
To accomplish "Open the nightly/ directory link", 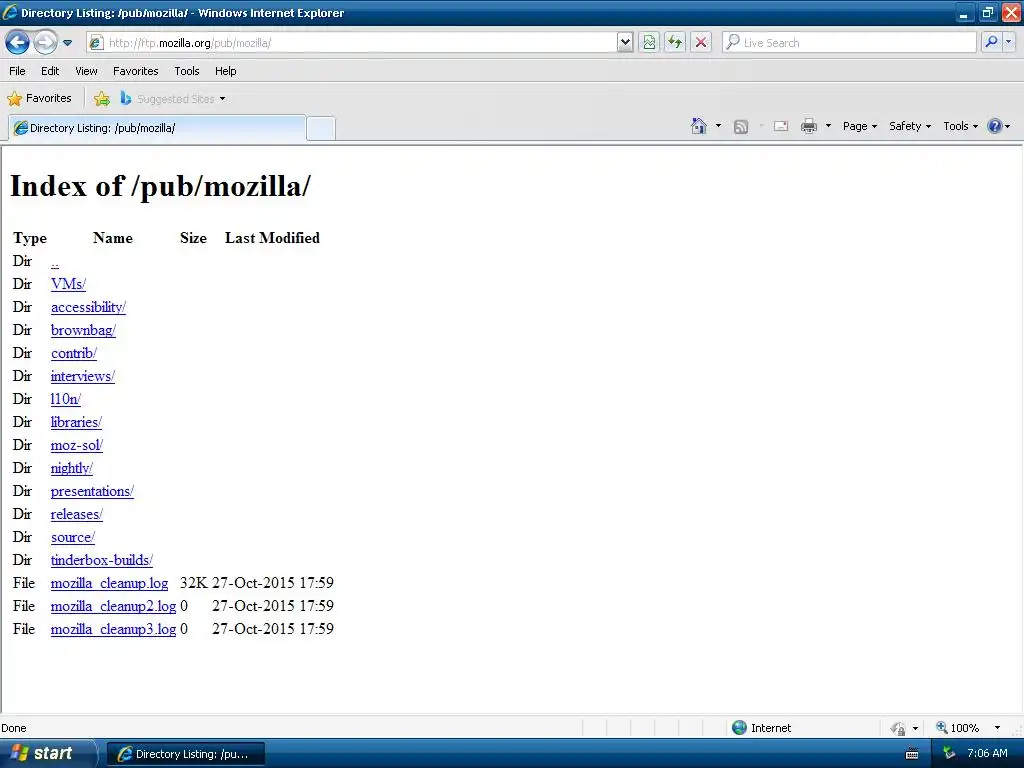I will [x=72, y=468].
